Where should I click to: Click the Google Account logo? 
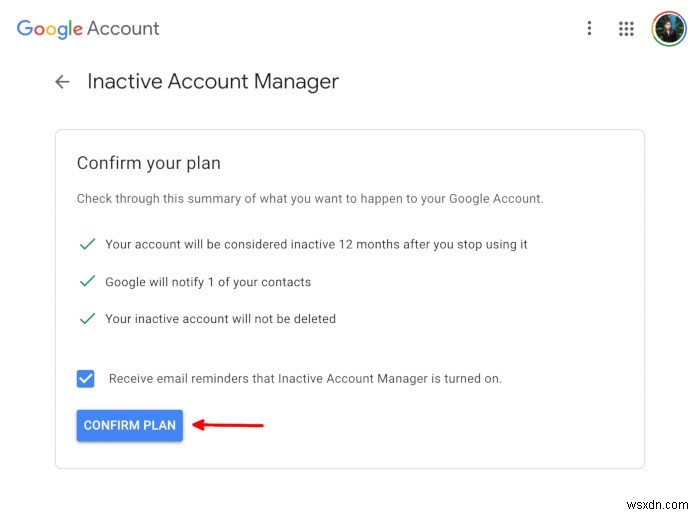pyautogui.click(x=88, y=29)
